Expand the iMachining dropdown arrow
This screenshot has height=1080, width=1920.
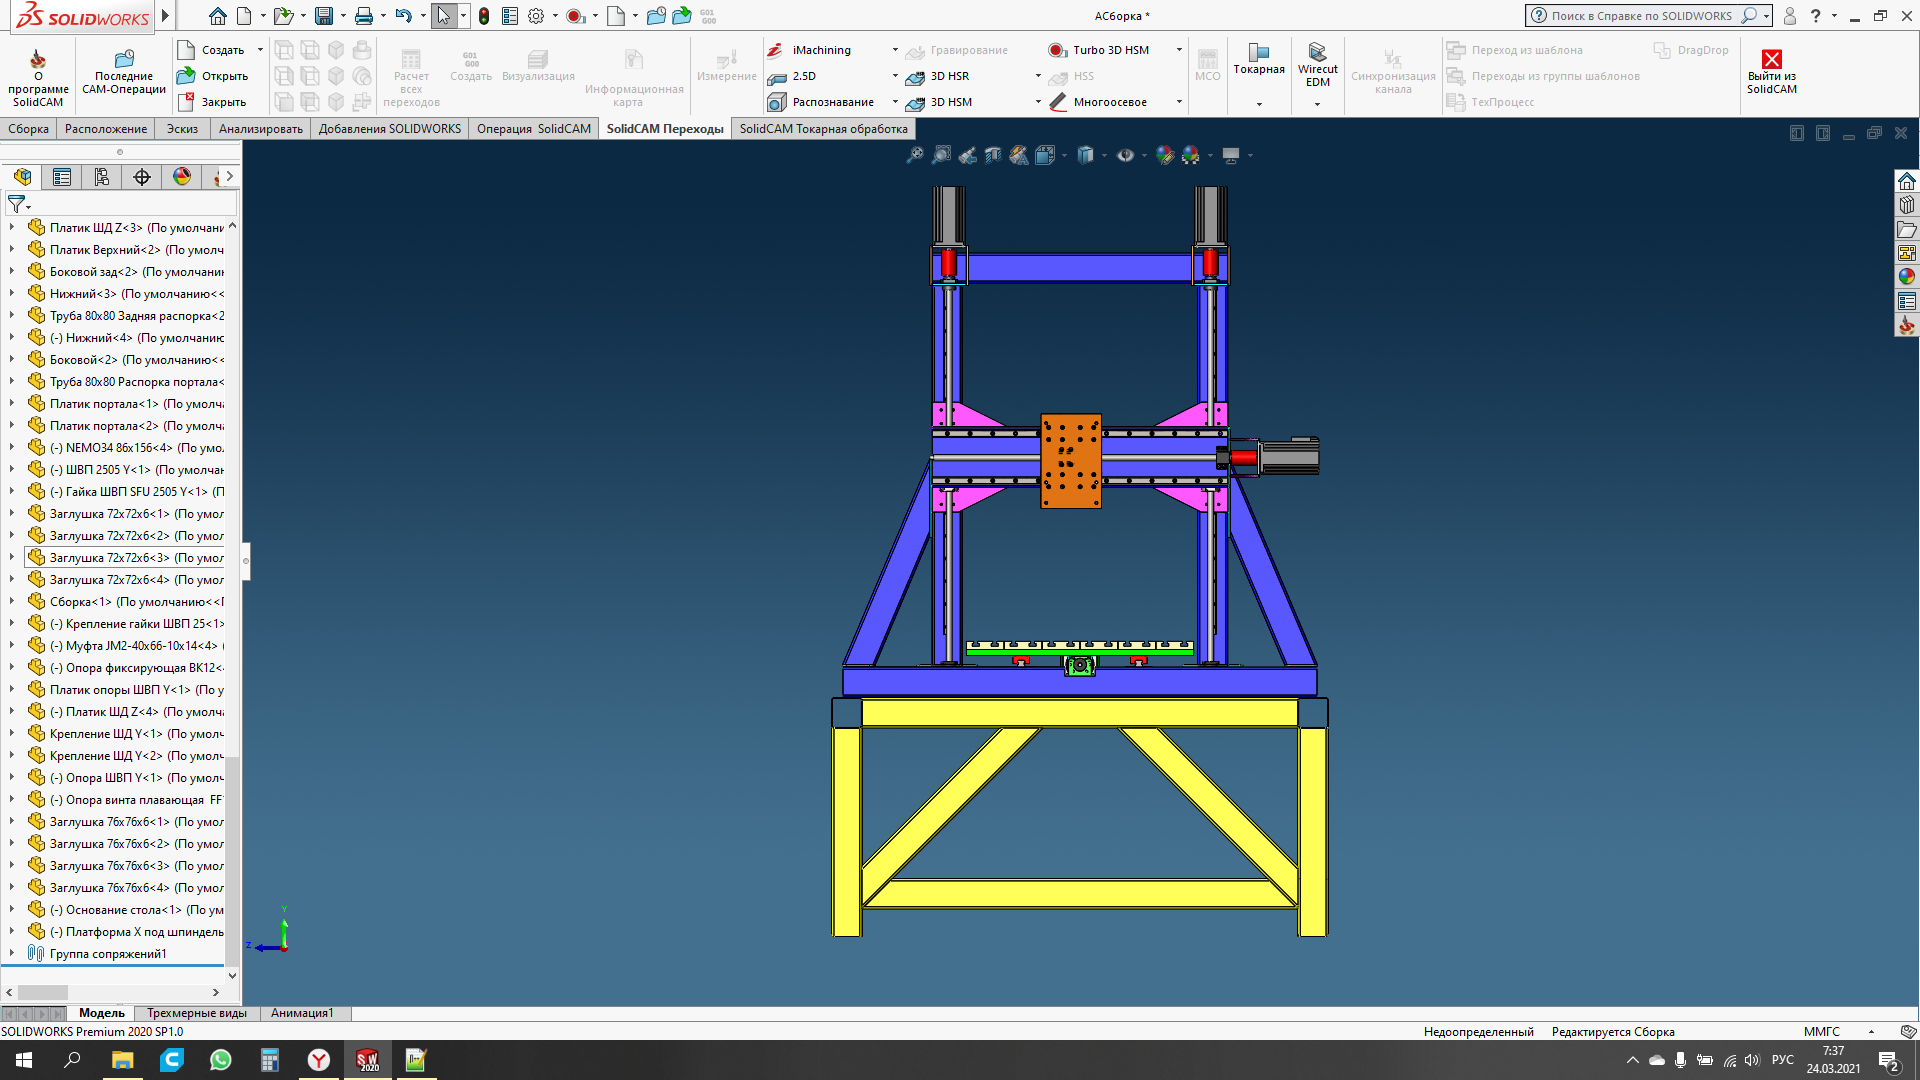coord(895,50)
